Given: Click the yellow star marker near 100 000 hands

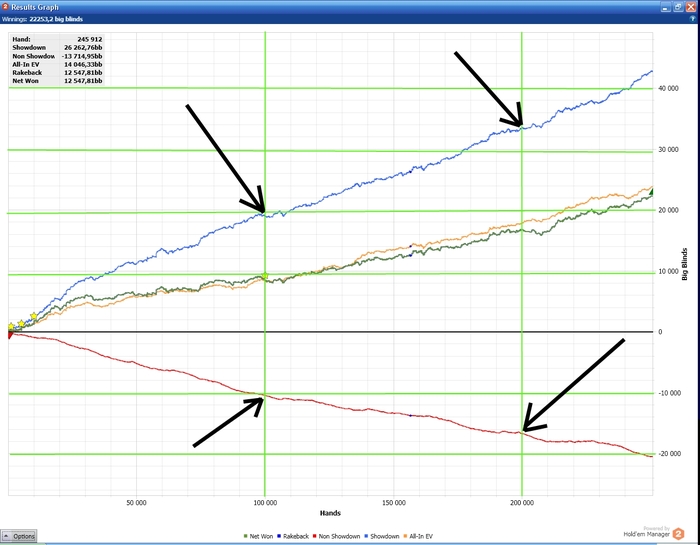Looking at the screenshot, I should pos(264,276).
